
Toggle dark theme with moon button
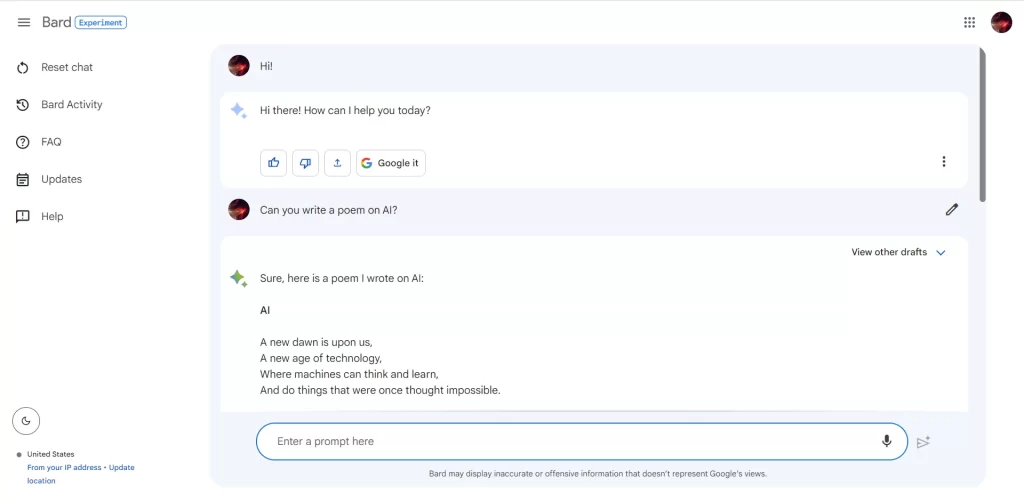tap(26, 421)
